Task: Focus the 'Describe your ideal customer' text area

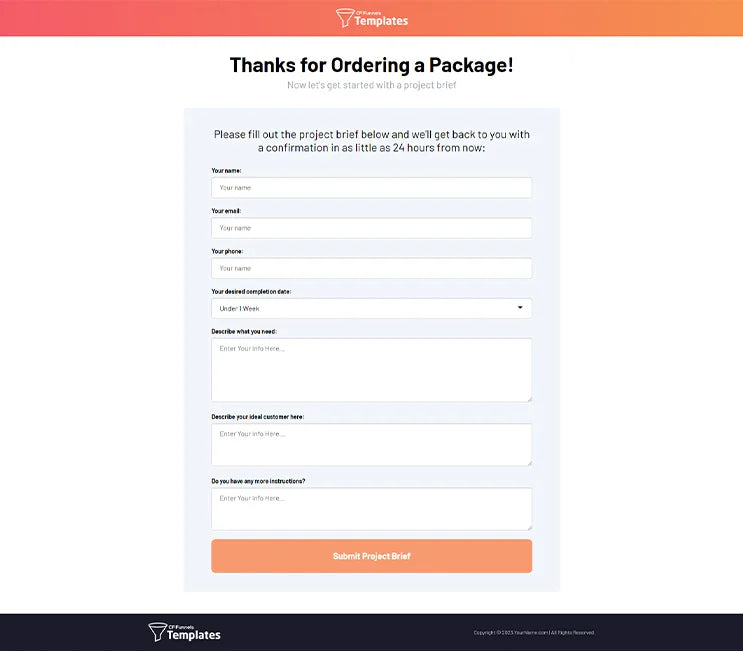Action: [371, 444]
